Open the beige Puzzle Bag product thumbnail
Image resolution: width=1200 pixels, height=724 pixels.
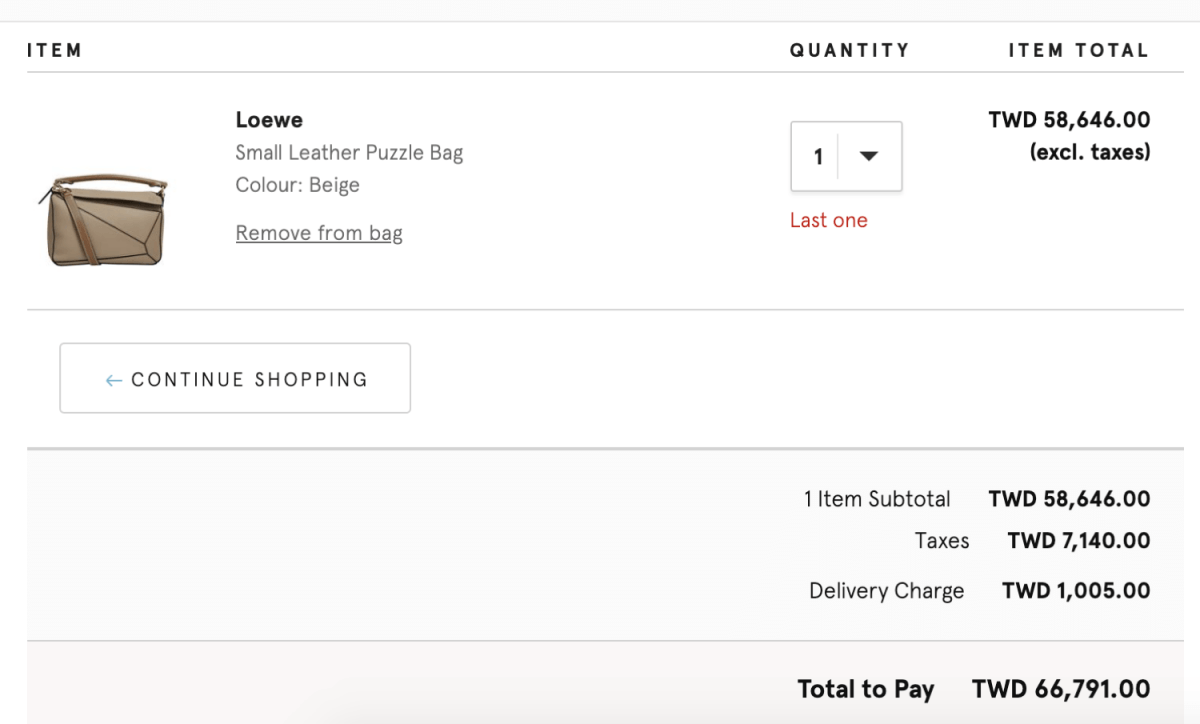pyautogui.click(x=106, y=219)
